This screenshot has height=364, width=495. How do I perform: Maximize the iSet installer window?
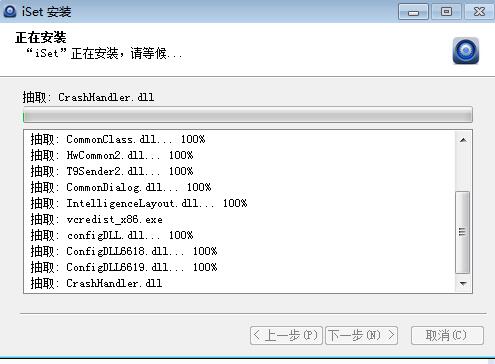point(446,12)
